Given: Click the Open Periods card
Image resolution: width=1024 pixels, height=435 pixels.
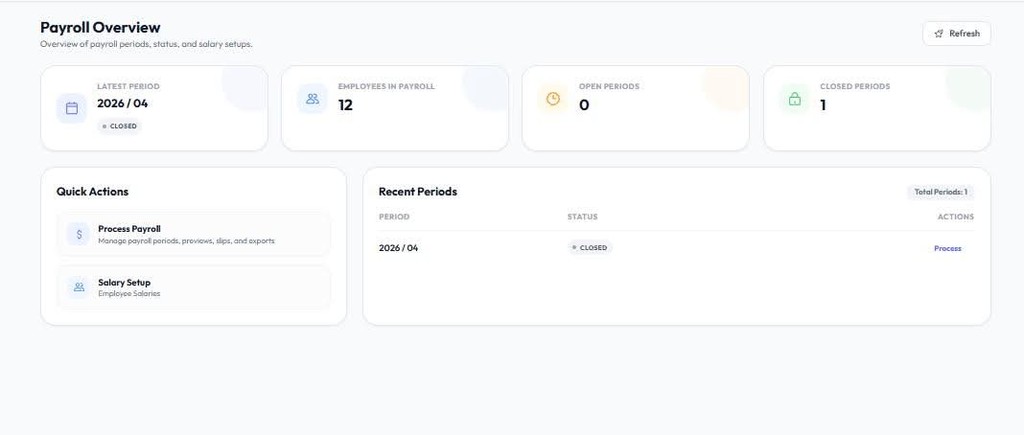Looking at the screenshot, I should coord(635,108).
